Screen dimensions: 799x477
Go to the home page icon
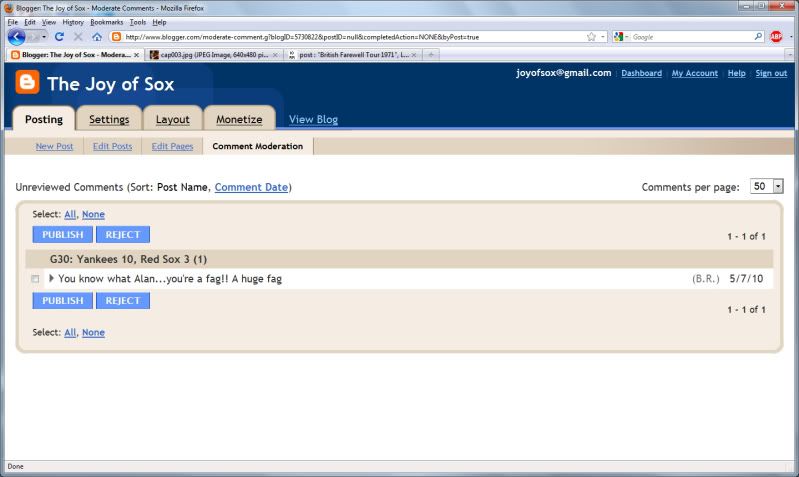coord(97,37)
